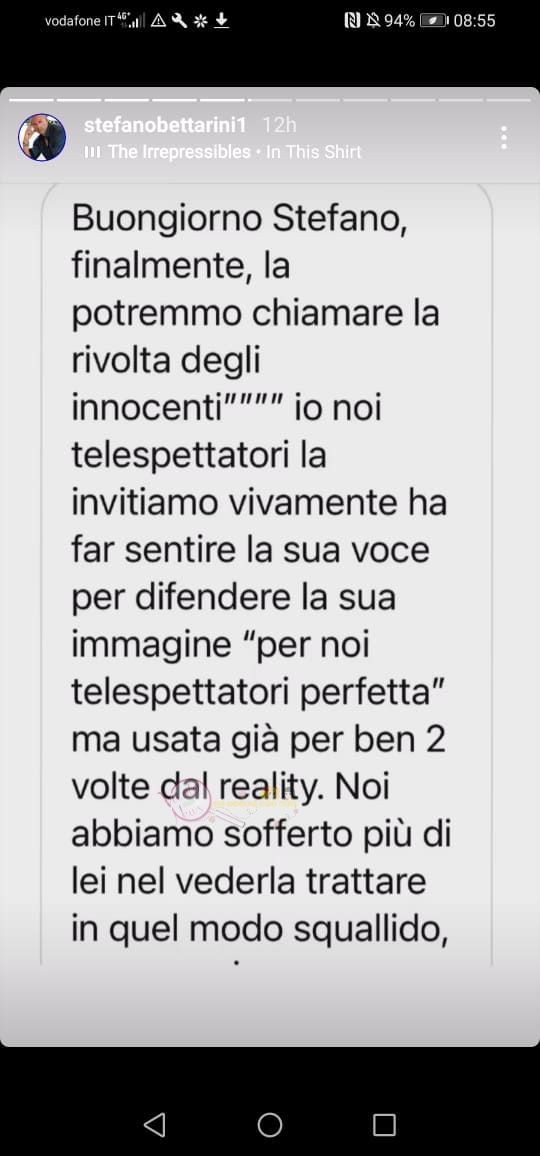Viewport: 540px width, 1156px height.
Task: Tap the muted bell notification icon
Action: 373,21
